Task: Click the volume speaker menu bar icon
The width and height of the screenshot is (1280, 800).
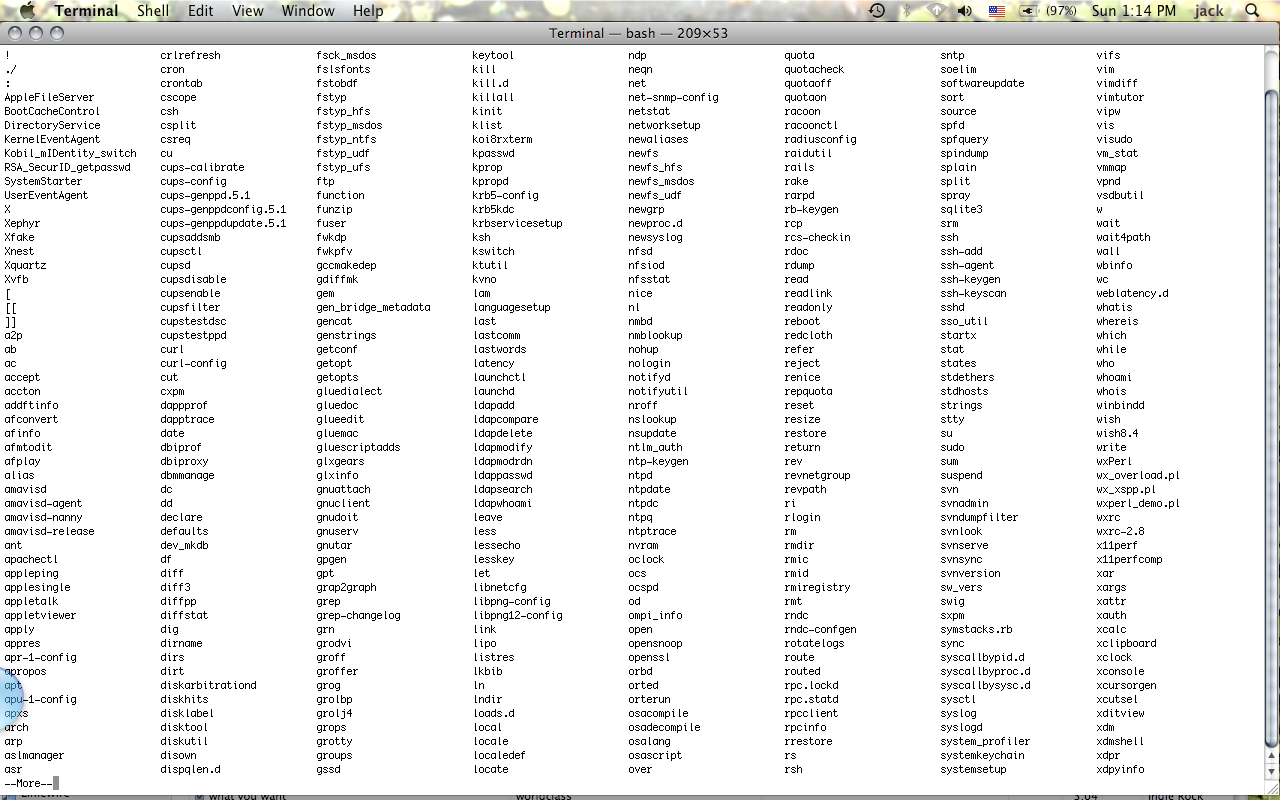Action: pyautogui.click(x=963, y=11)
